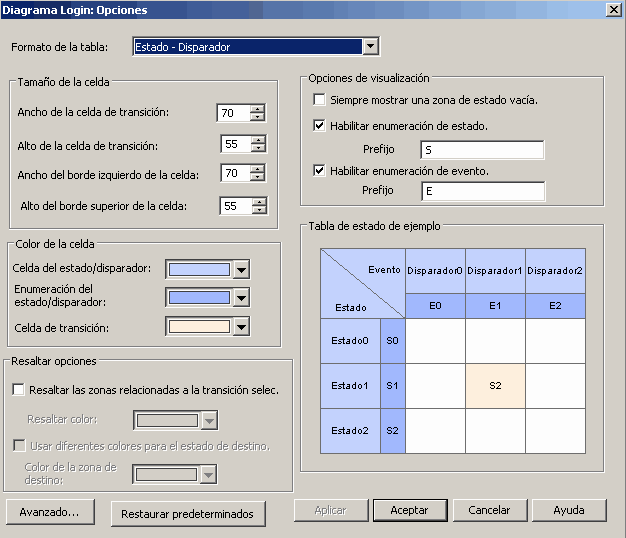Click the Estado2 row header
The width and height of the screenshot is (626, 538).
pyautogui.click(x=350, y=431)
